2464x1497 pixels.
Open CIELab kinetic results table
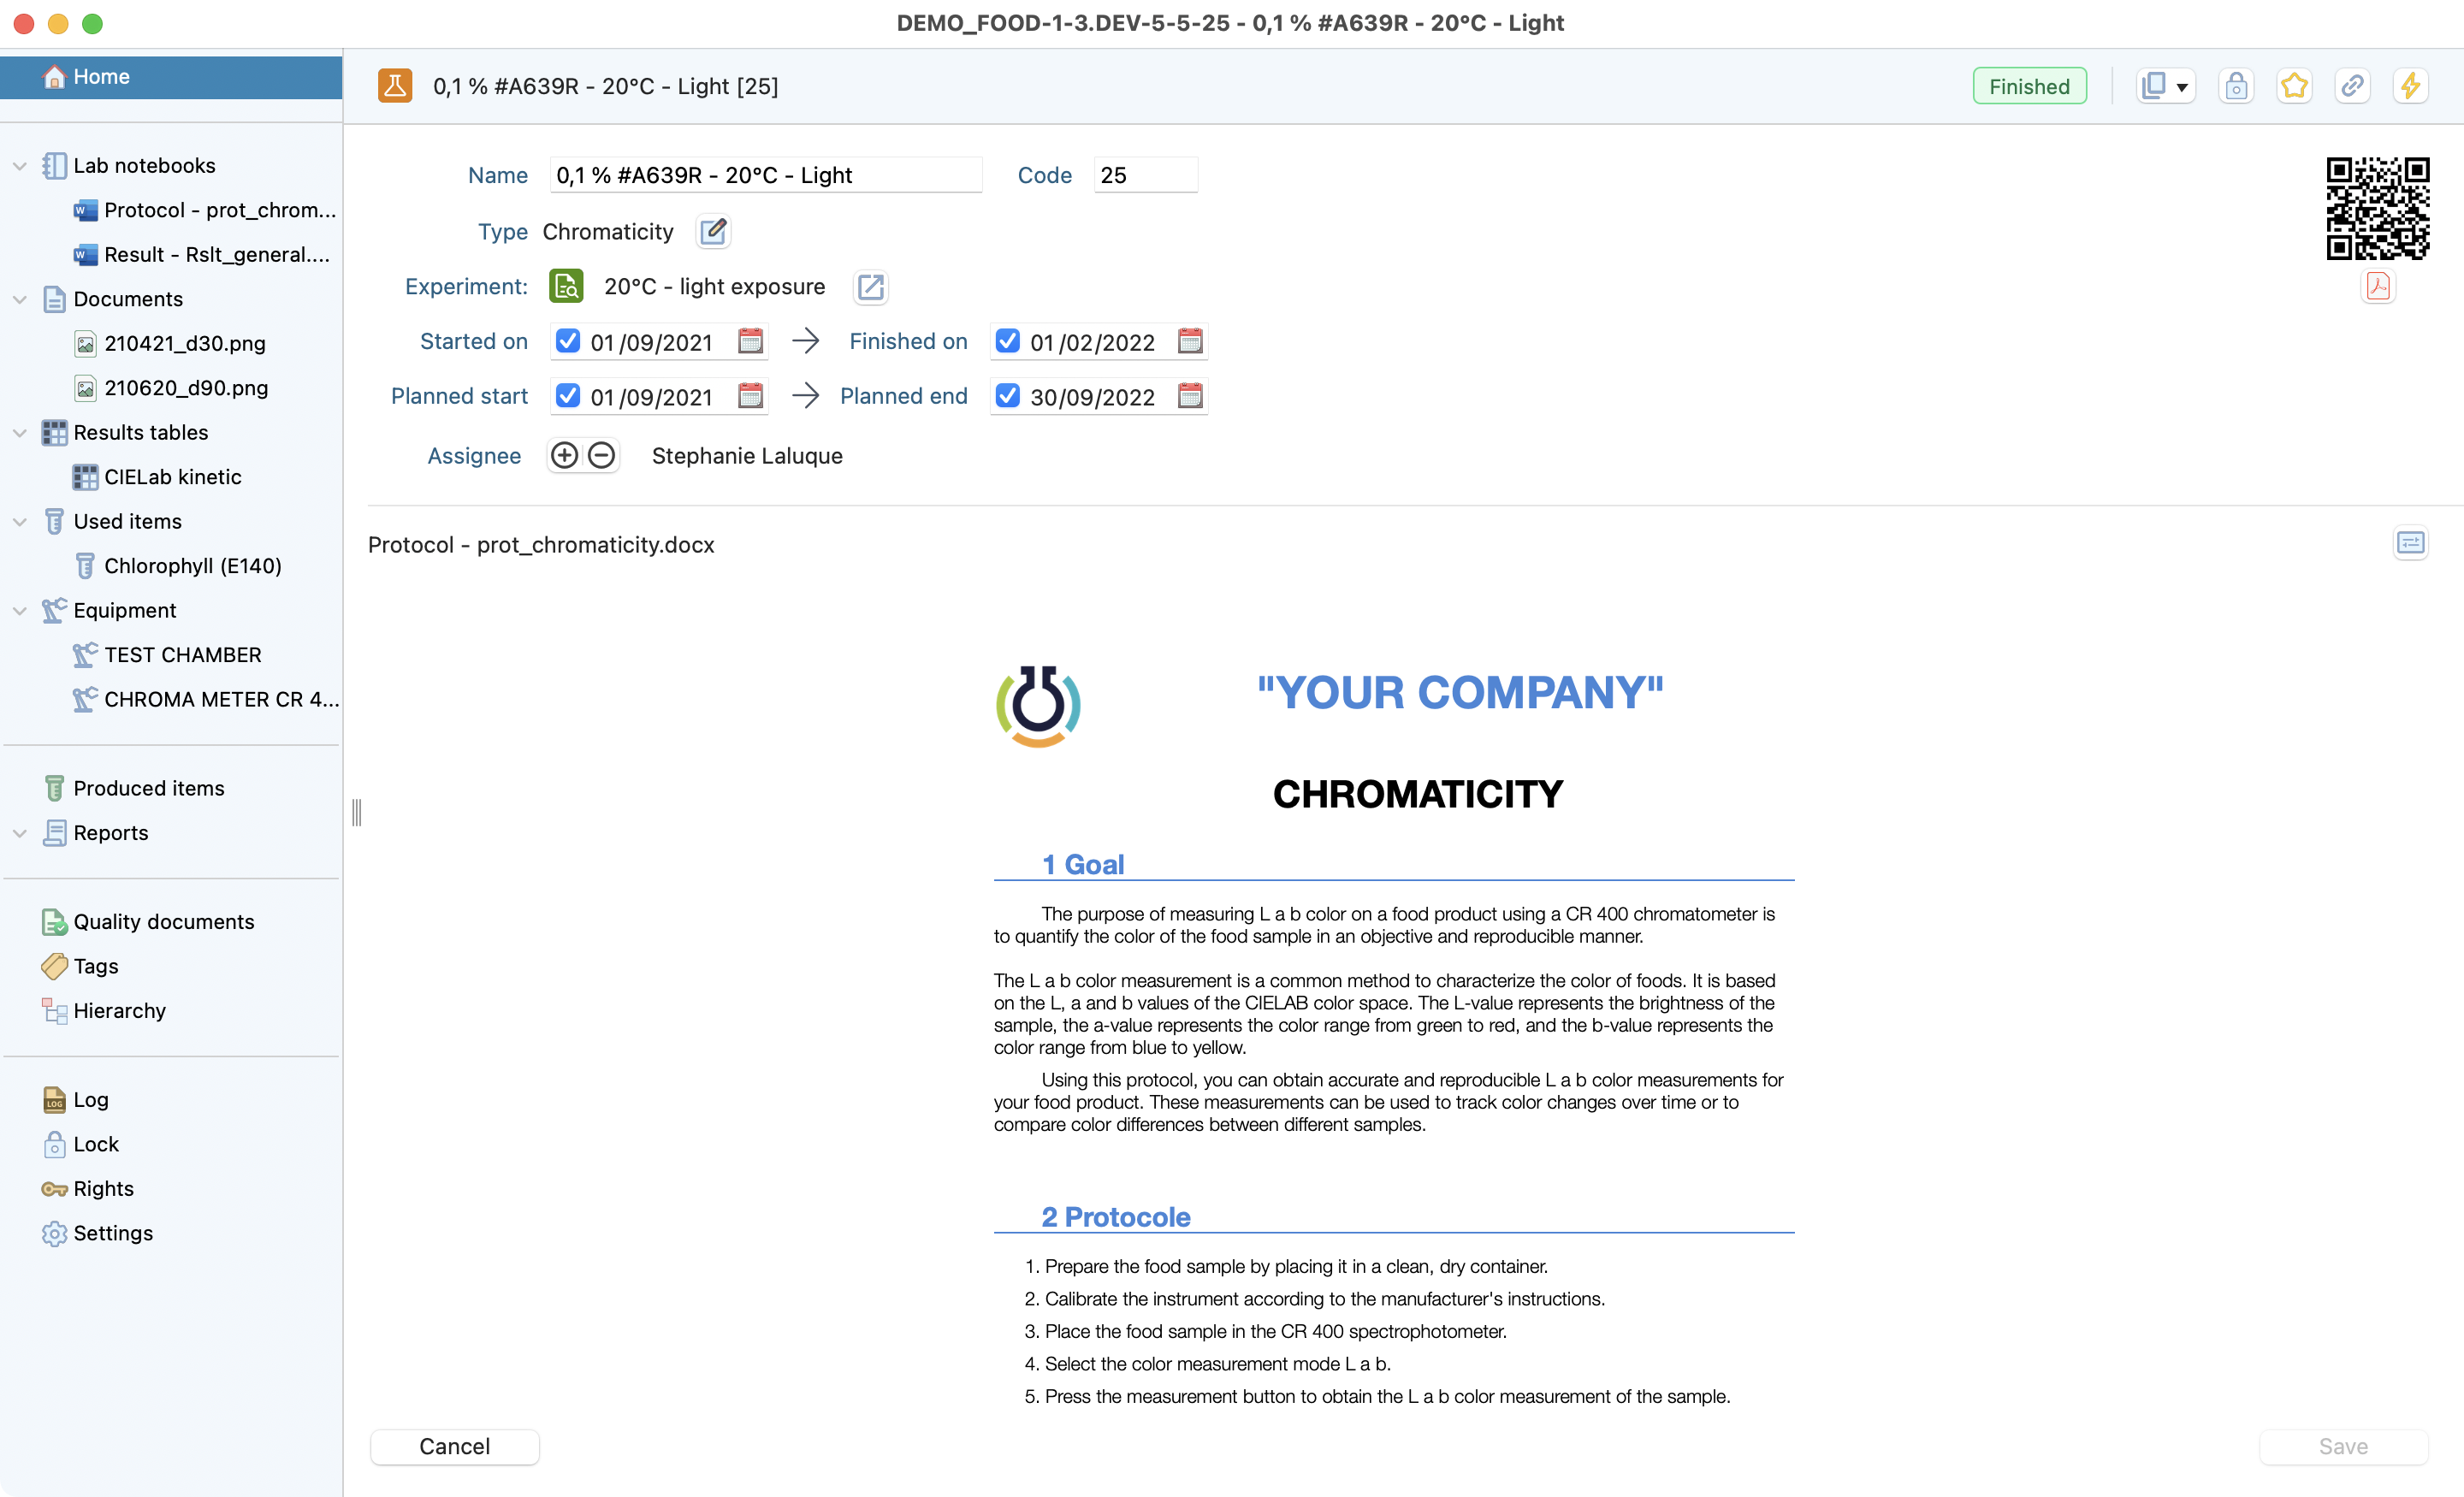click(x=172, y=477)
